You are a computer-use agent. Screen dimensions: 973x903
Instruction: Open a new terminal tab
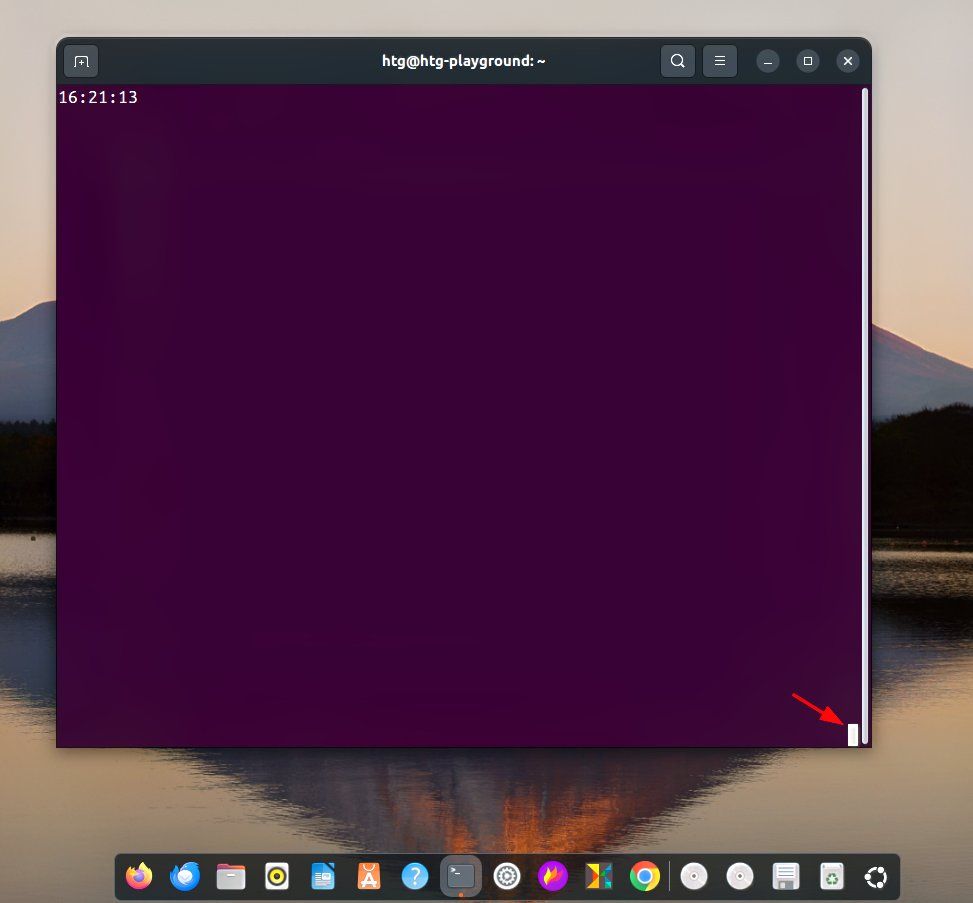coord(81,61)
